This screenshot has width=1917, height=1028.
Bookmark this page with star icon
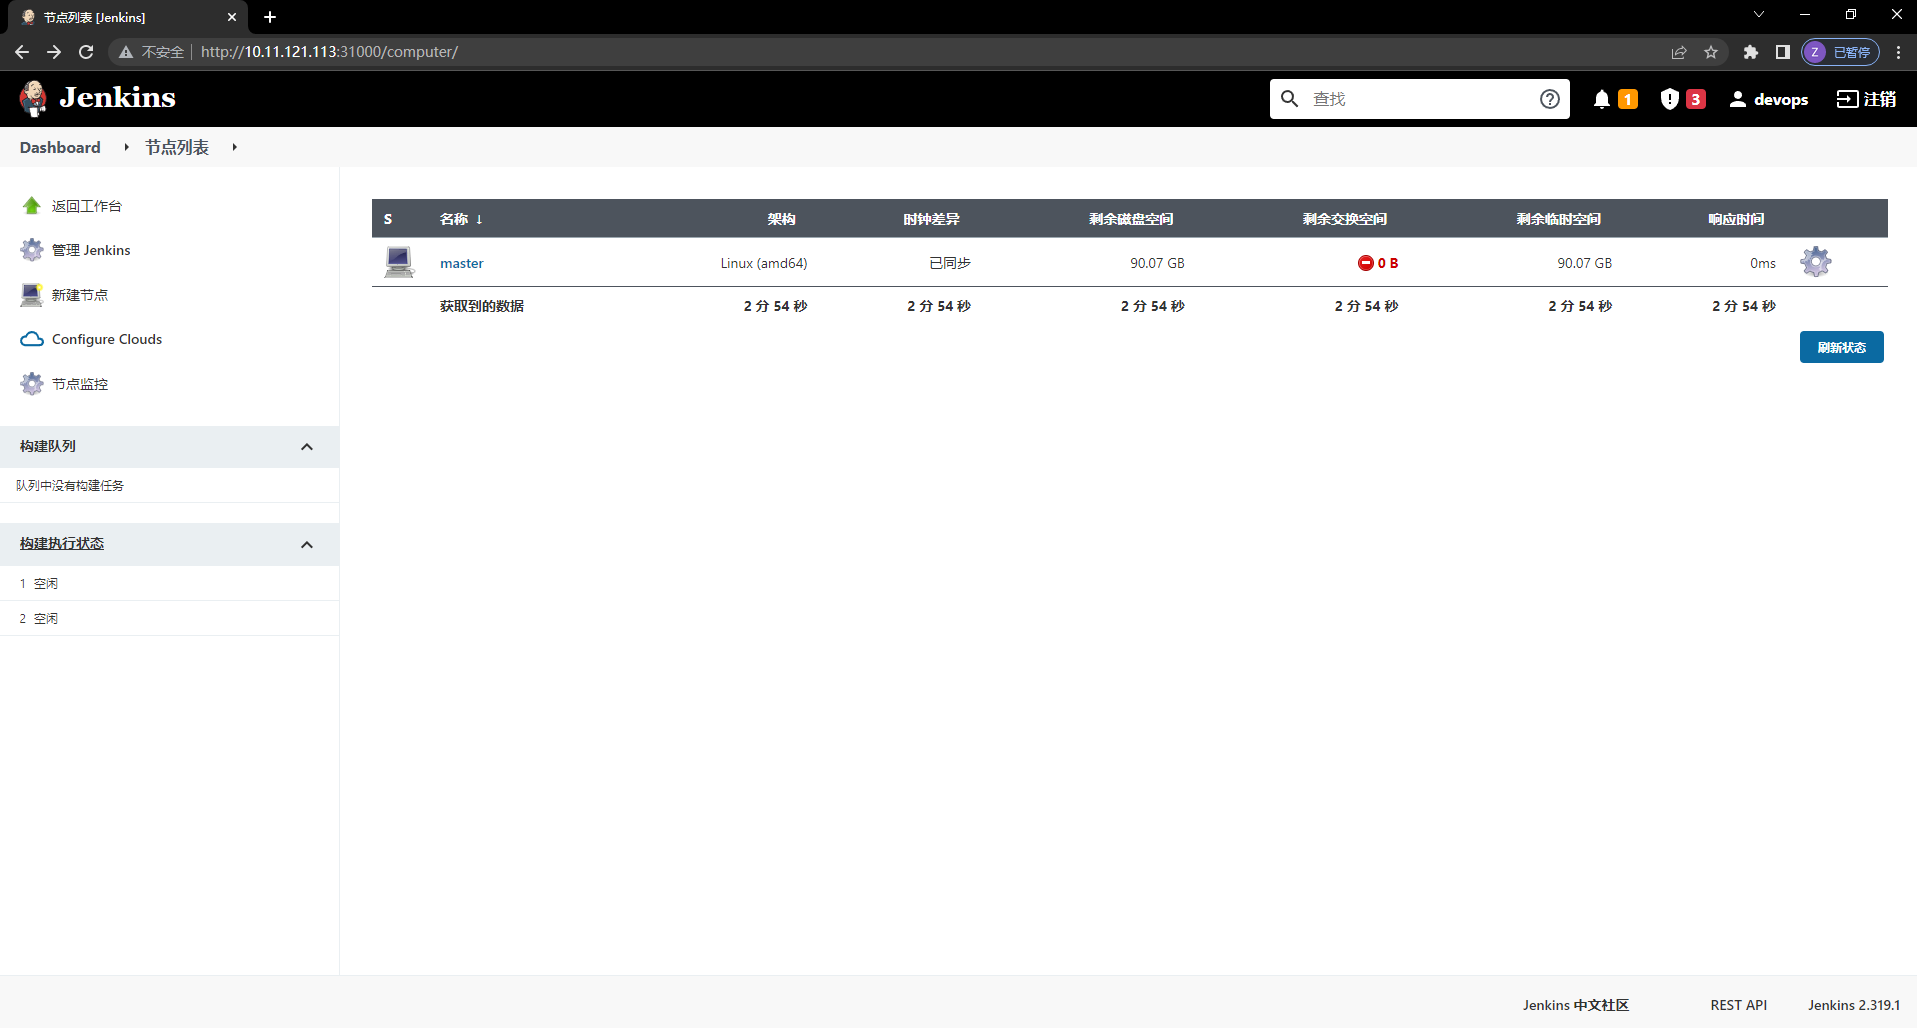point(1711,52)
